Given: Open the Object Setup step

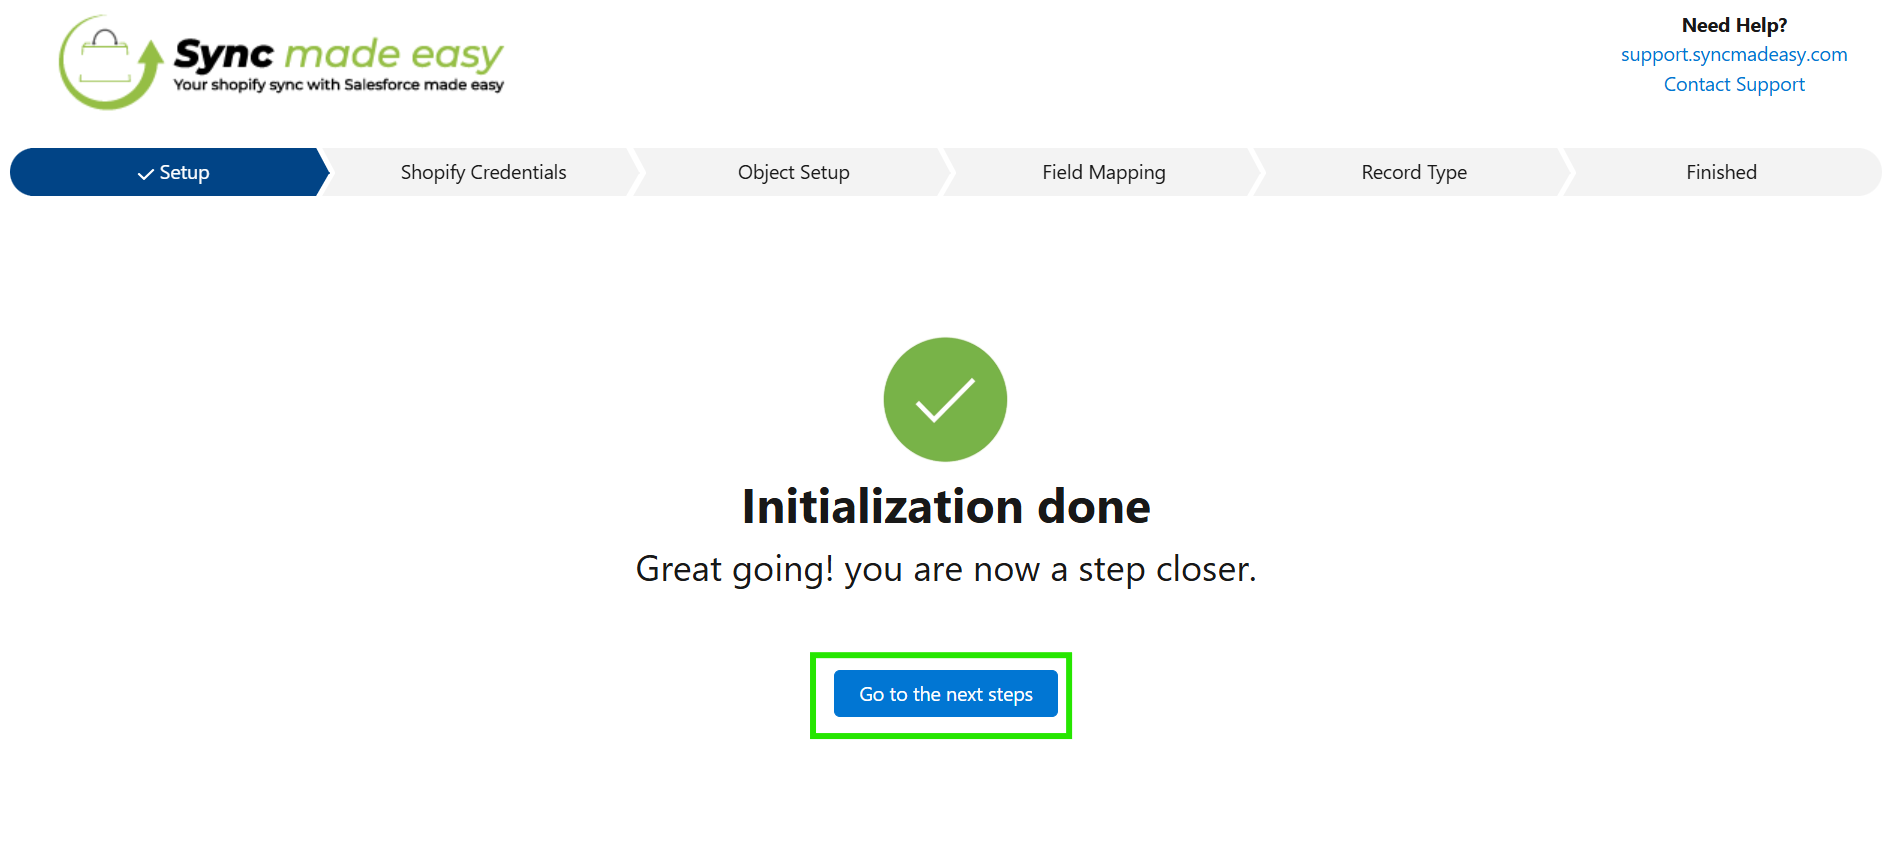Looking at the screenshot, I should pos(793,172).
